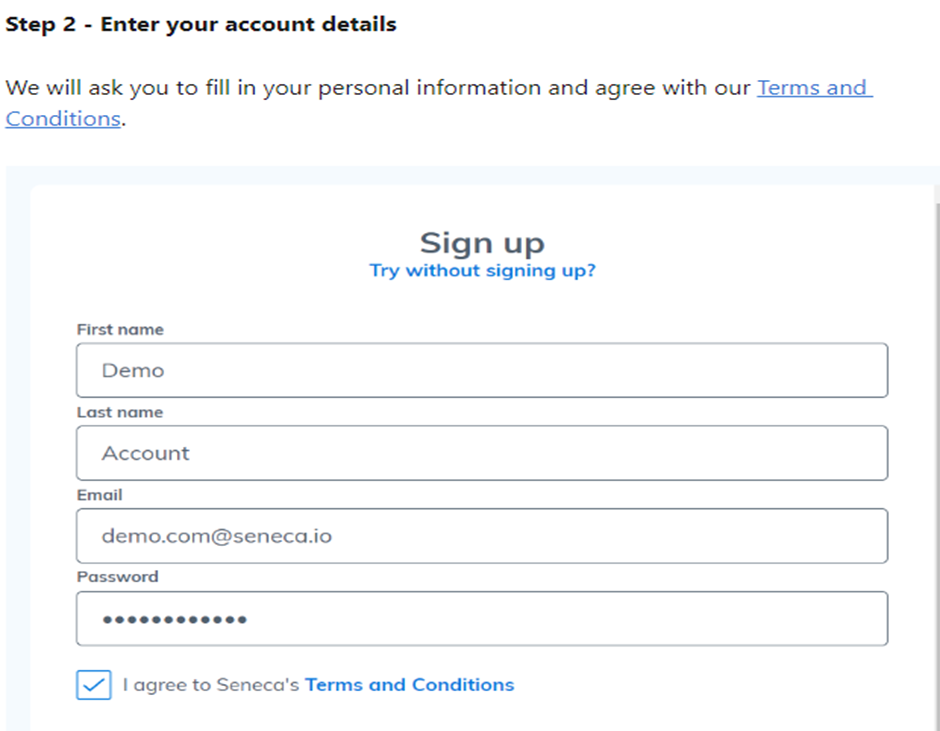Click the Email field with demo.com@seneca.io

click(x=482, y=536)
